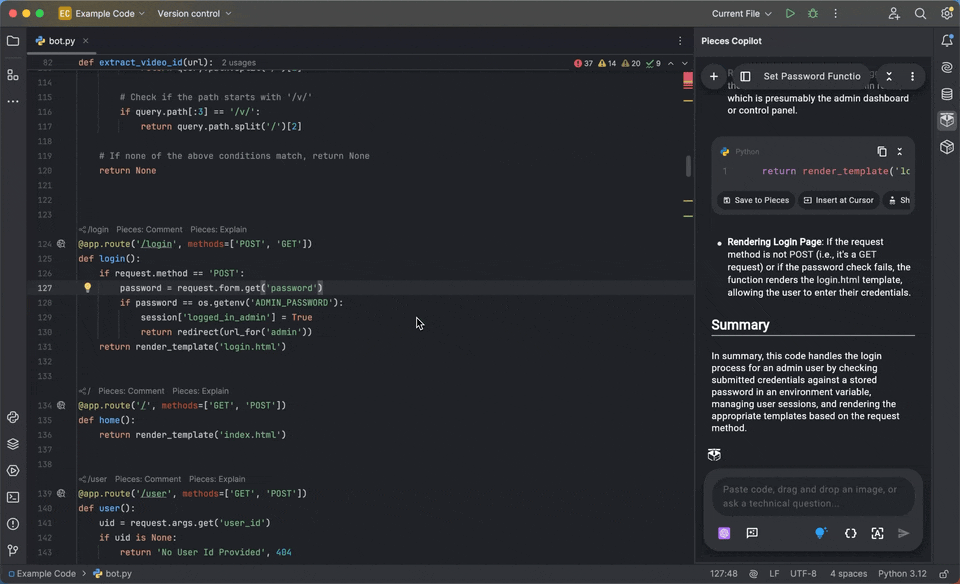960x584 pixels.
Task: Open the Project tool window folder icon
Action: coord(13,41)
